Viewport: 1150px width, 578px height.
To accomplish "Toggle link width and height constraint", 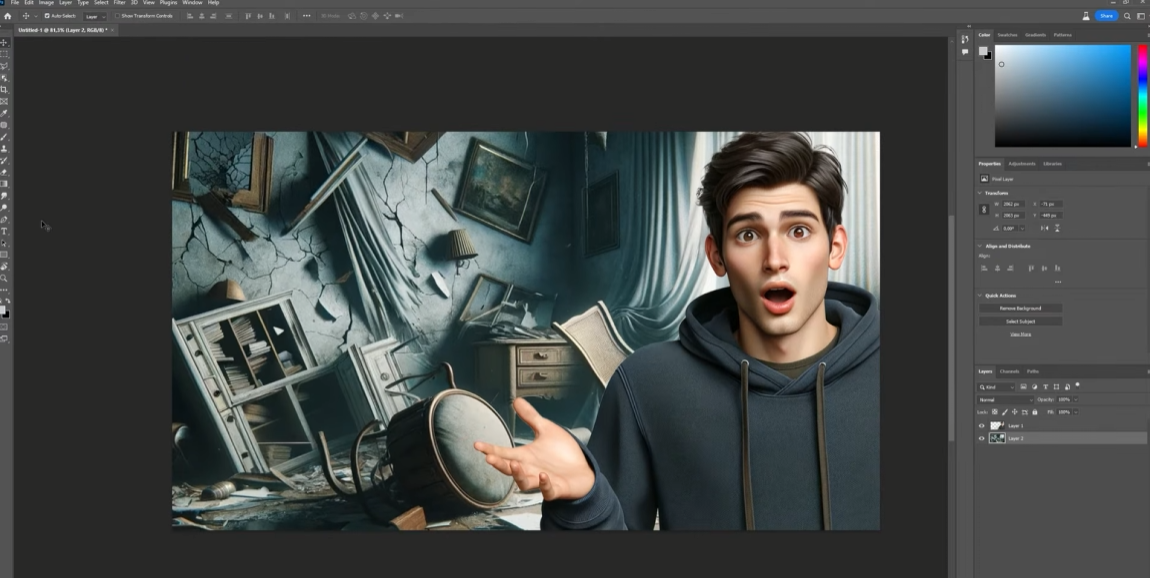I will point(984,210).
